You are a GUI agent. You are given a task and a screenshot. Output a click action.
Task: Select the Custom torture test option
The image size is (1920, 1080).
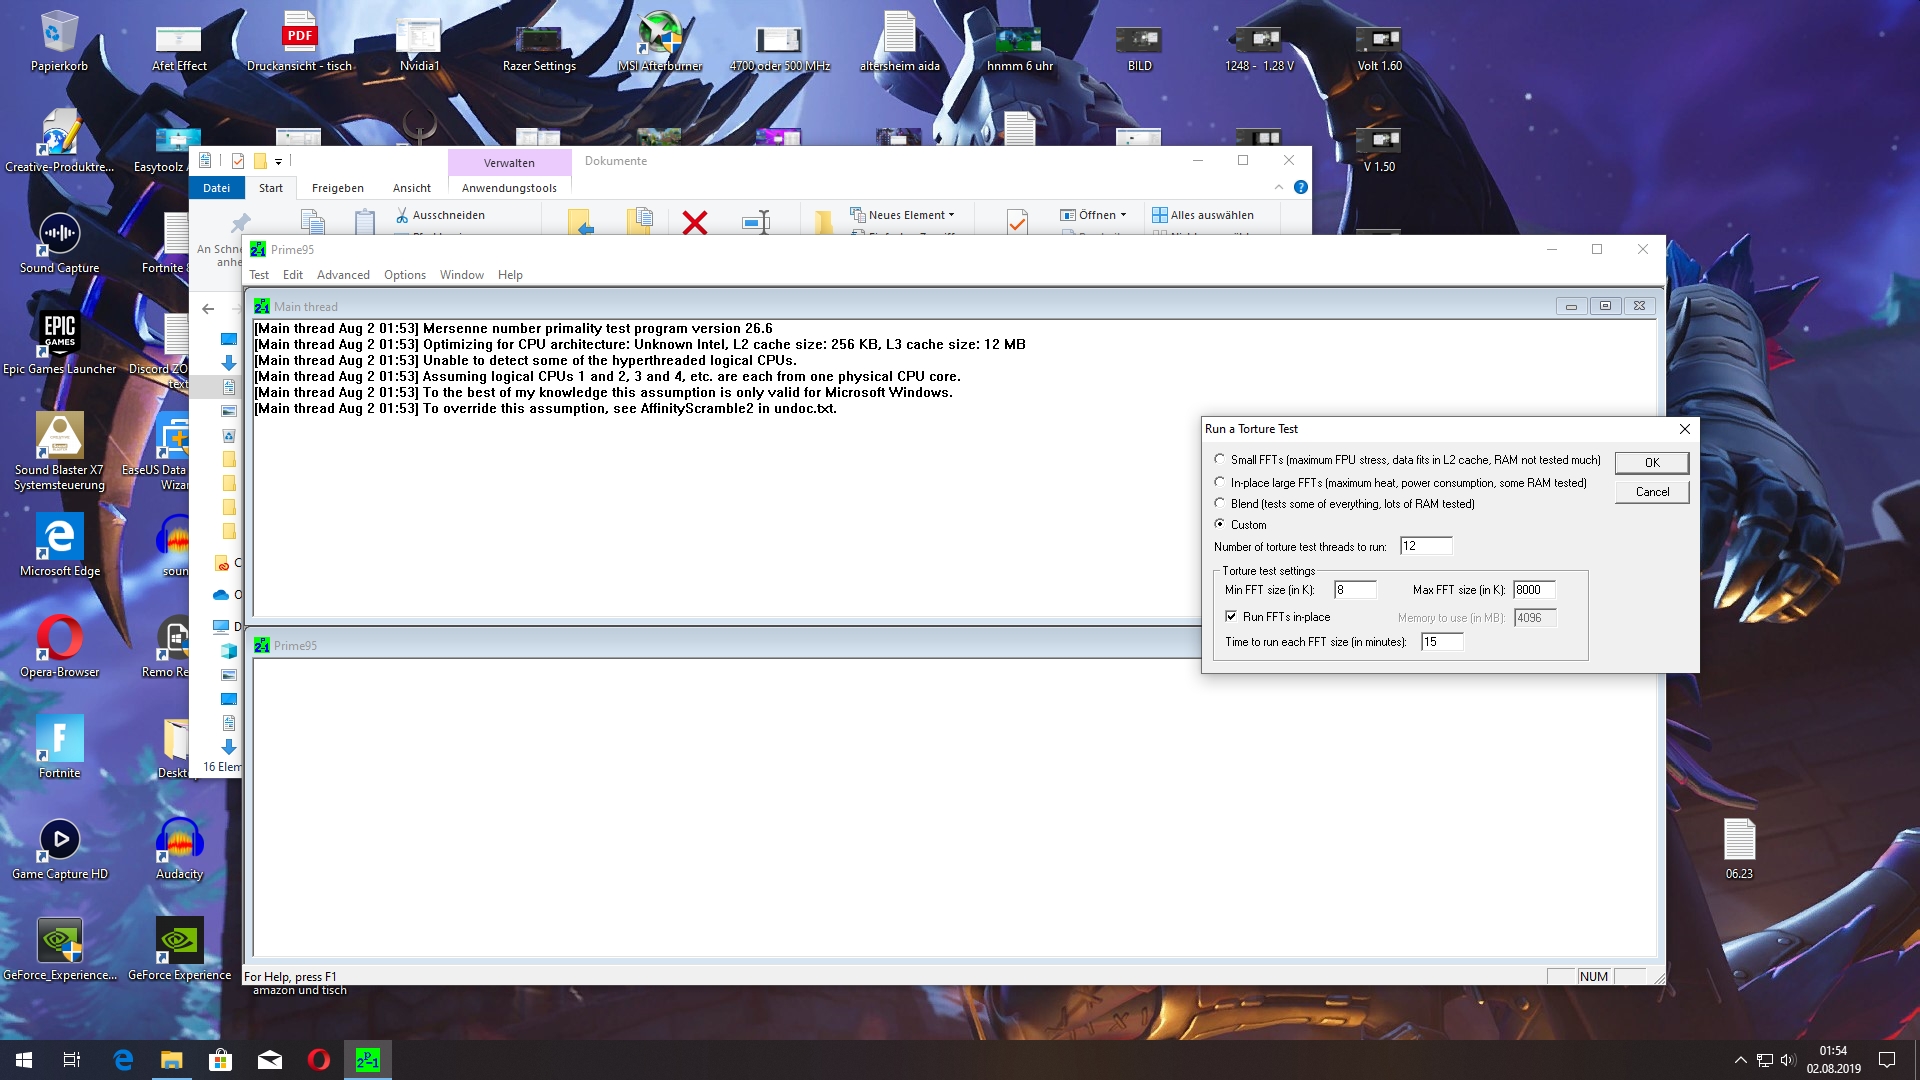click(x=1219, y=524)
